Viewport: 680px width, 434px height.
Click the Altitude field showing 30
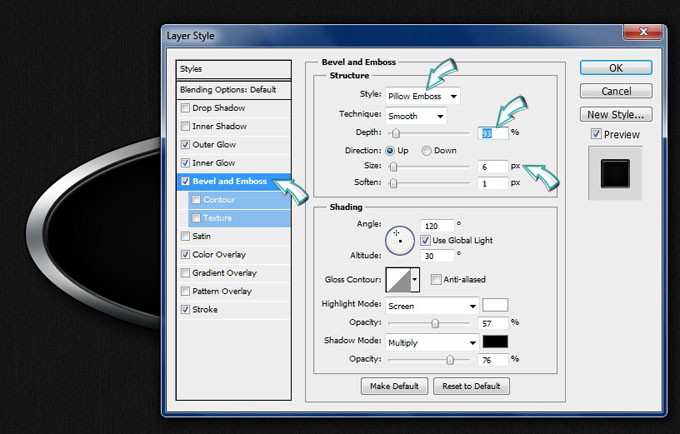(437, 256)
